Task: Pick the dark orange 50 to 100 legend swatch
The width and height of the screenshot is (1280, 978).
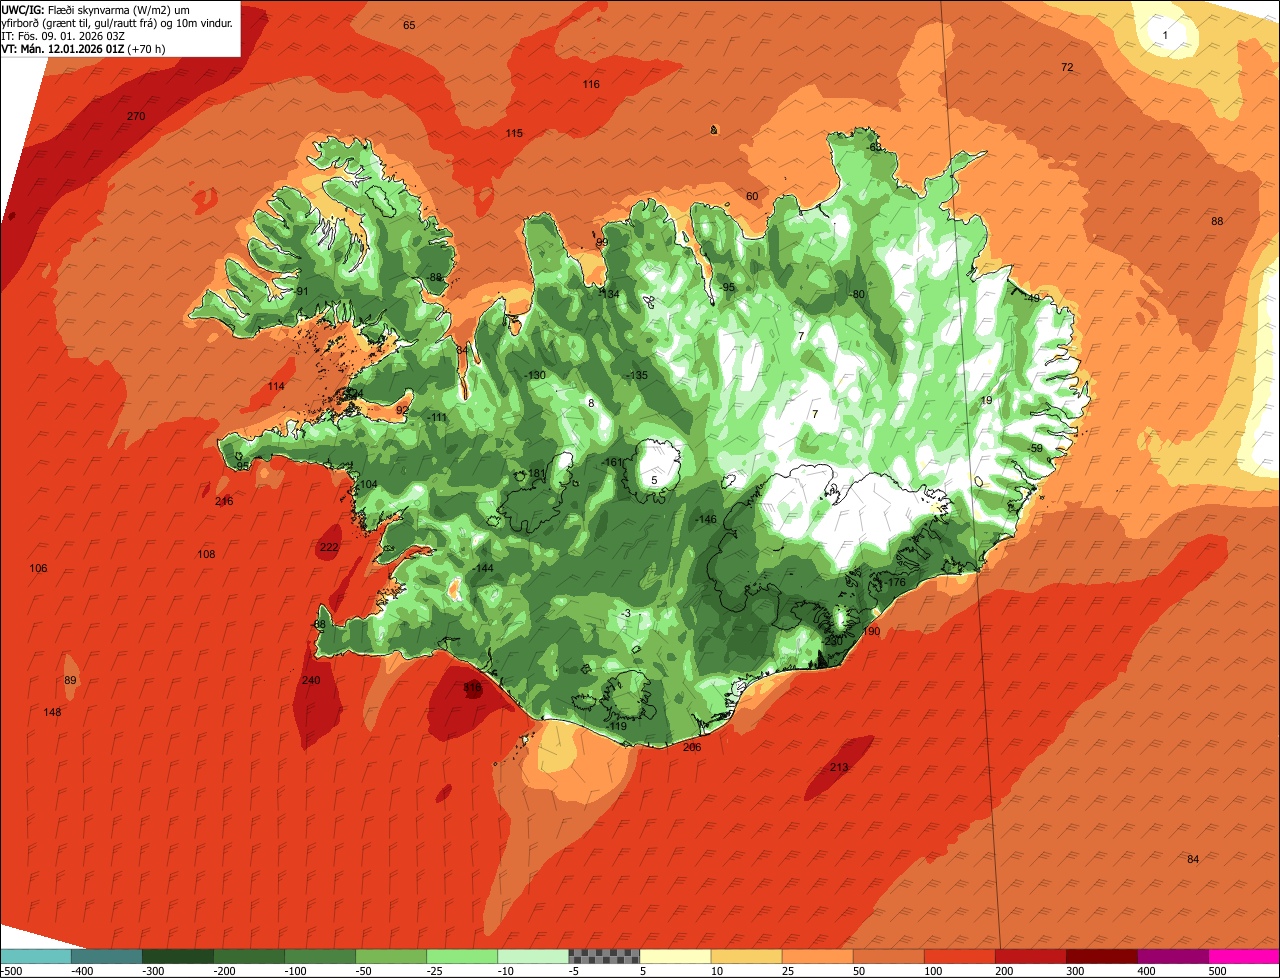Action: 888,956
